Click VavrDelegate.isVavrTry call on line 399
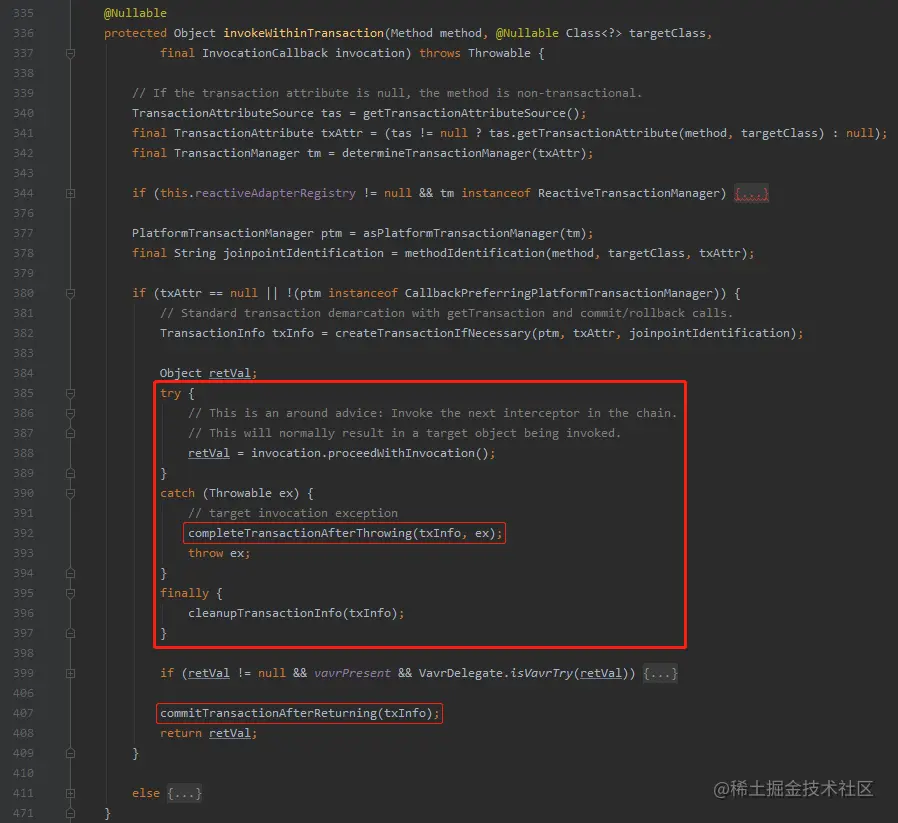The image size is (898, 823). click(495, 674)
